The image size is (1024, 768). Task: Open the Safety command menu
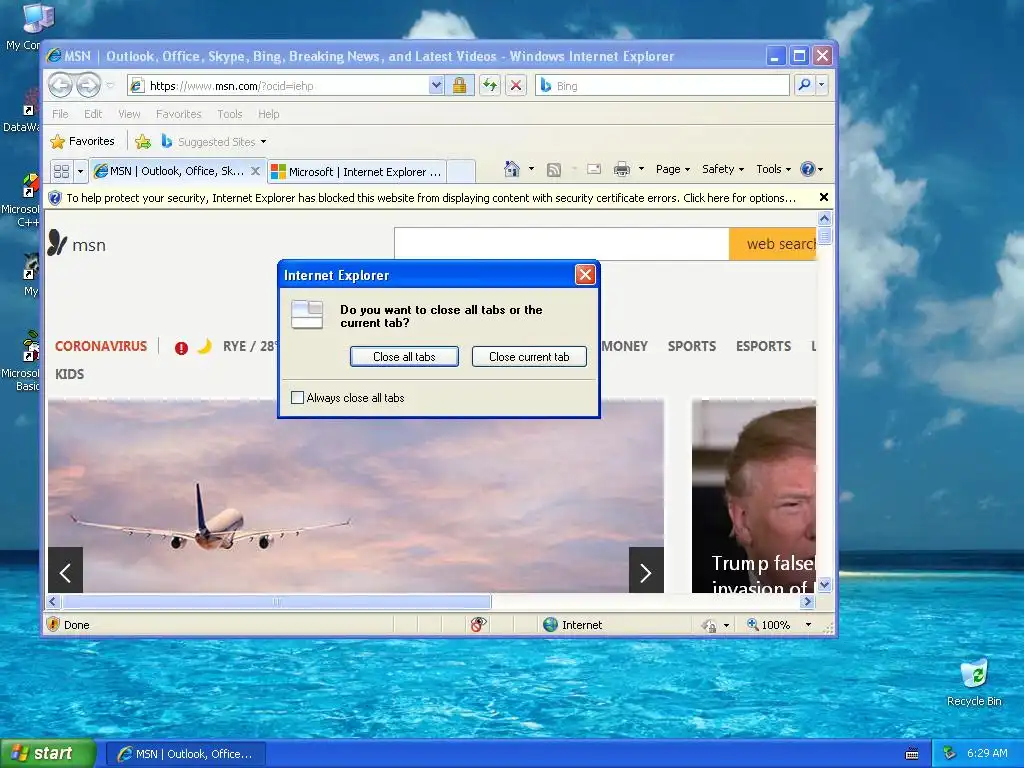[x=722, y=169]
